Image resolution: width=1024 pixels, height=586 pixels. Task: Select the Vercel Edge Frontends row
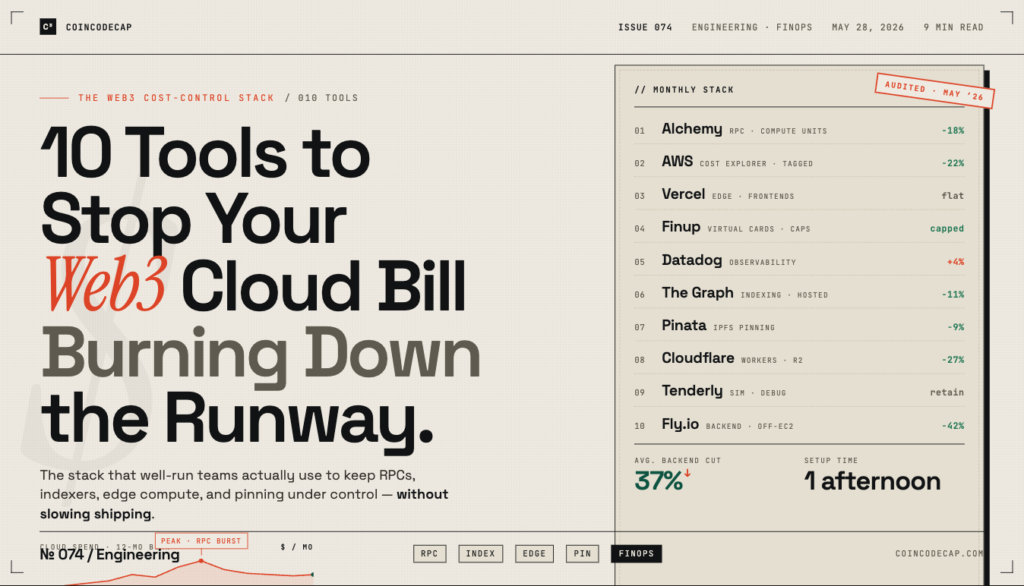(799, 194)
